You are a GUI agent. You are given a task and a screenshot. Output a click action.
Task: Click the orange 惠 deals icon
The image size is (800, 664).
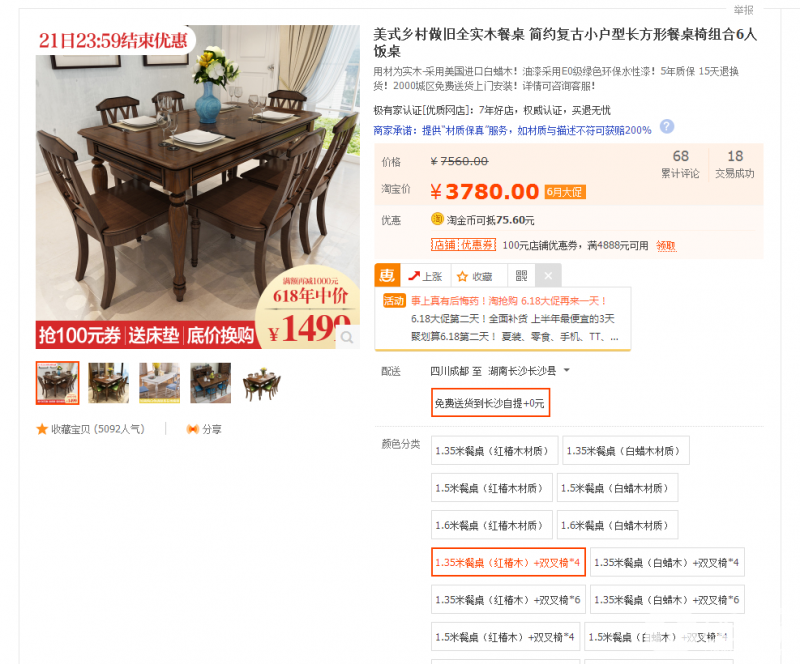[x=387, y=276]
